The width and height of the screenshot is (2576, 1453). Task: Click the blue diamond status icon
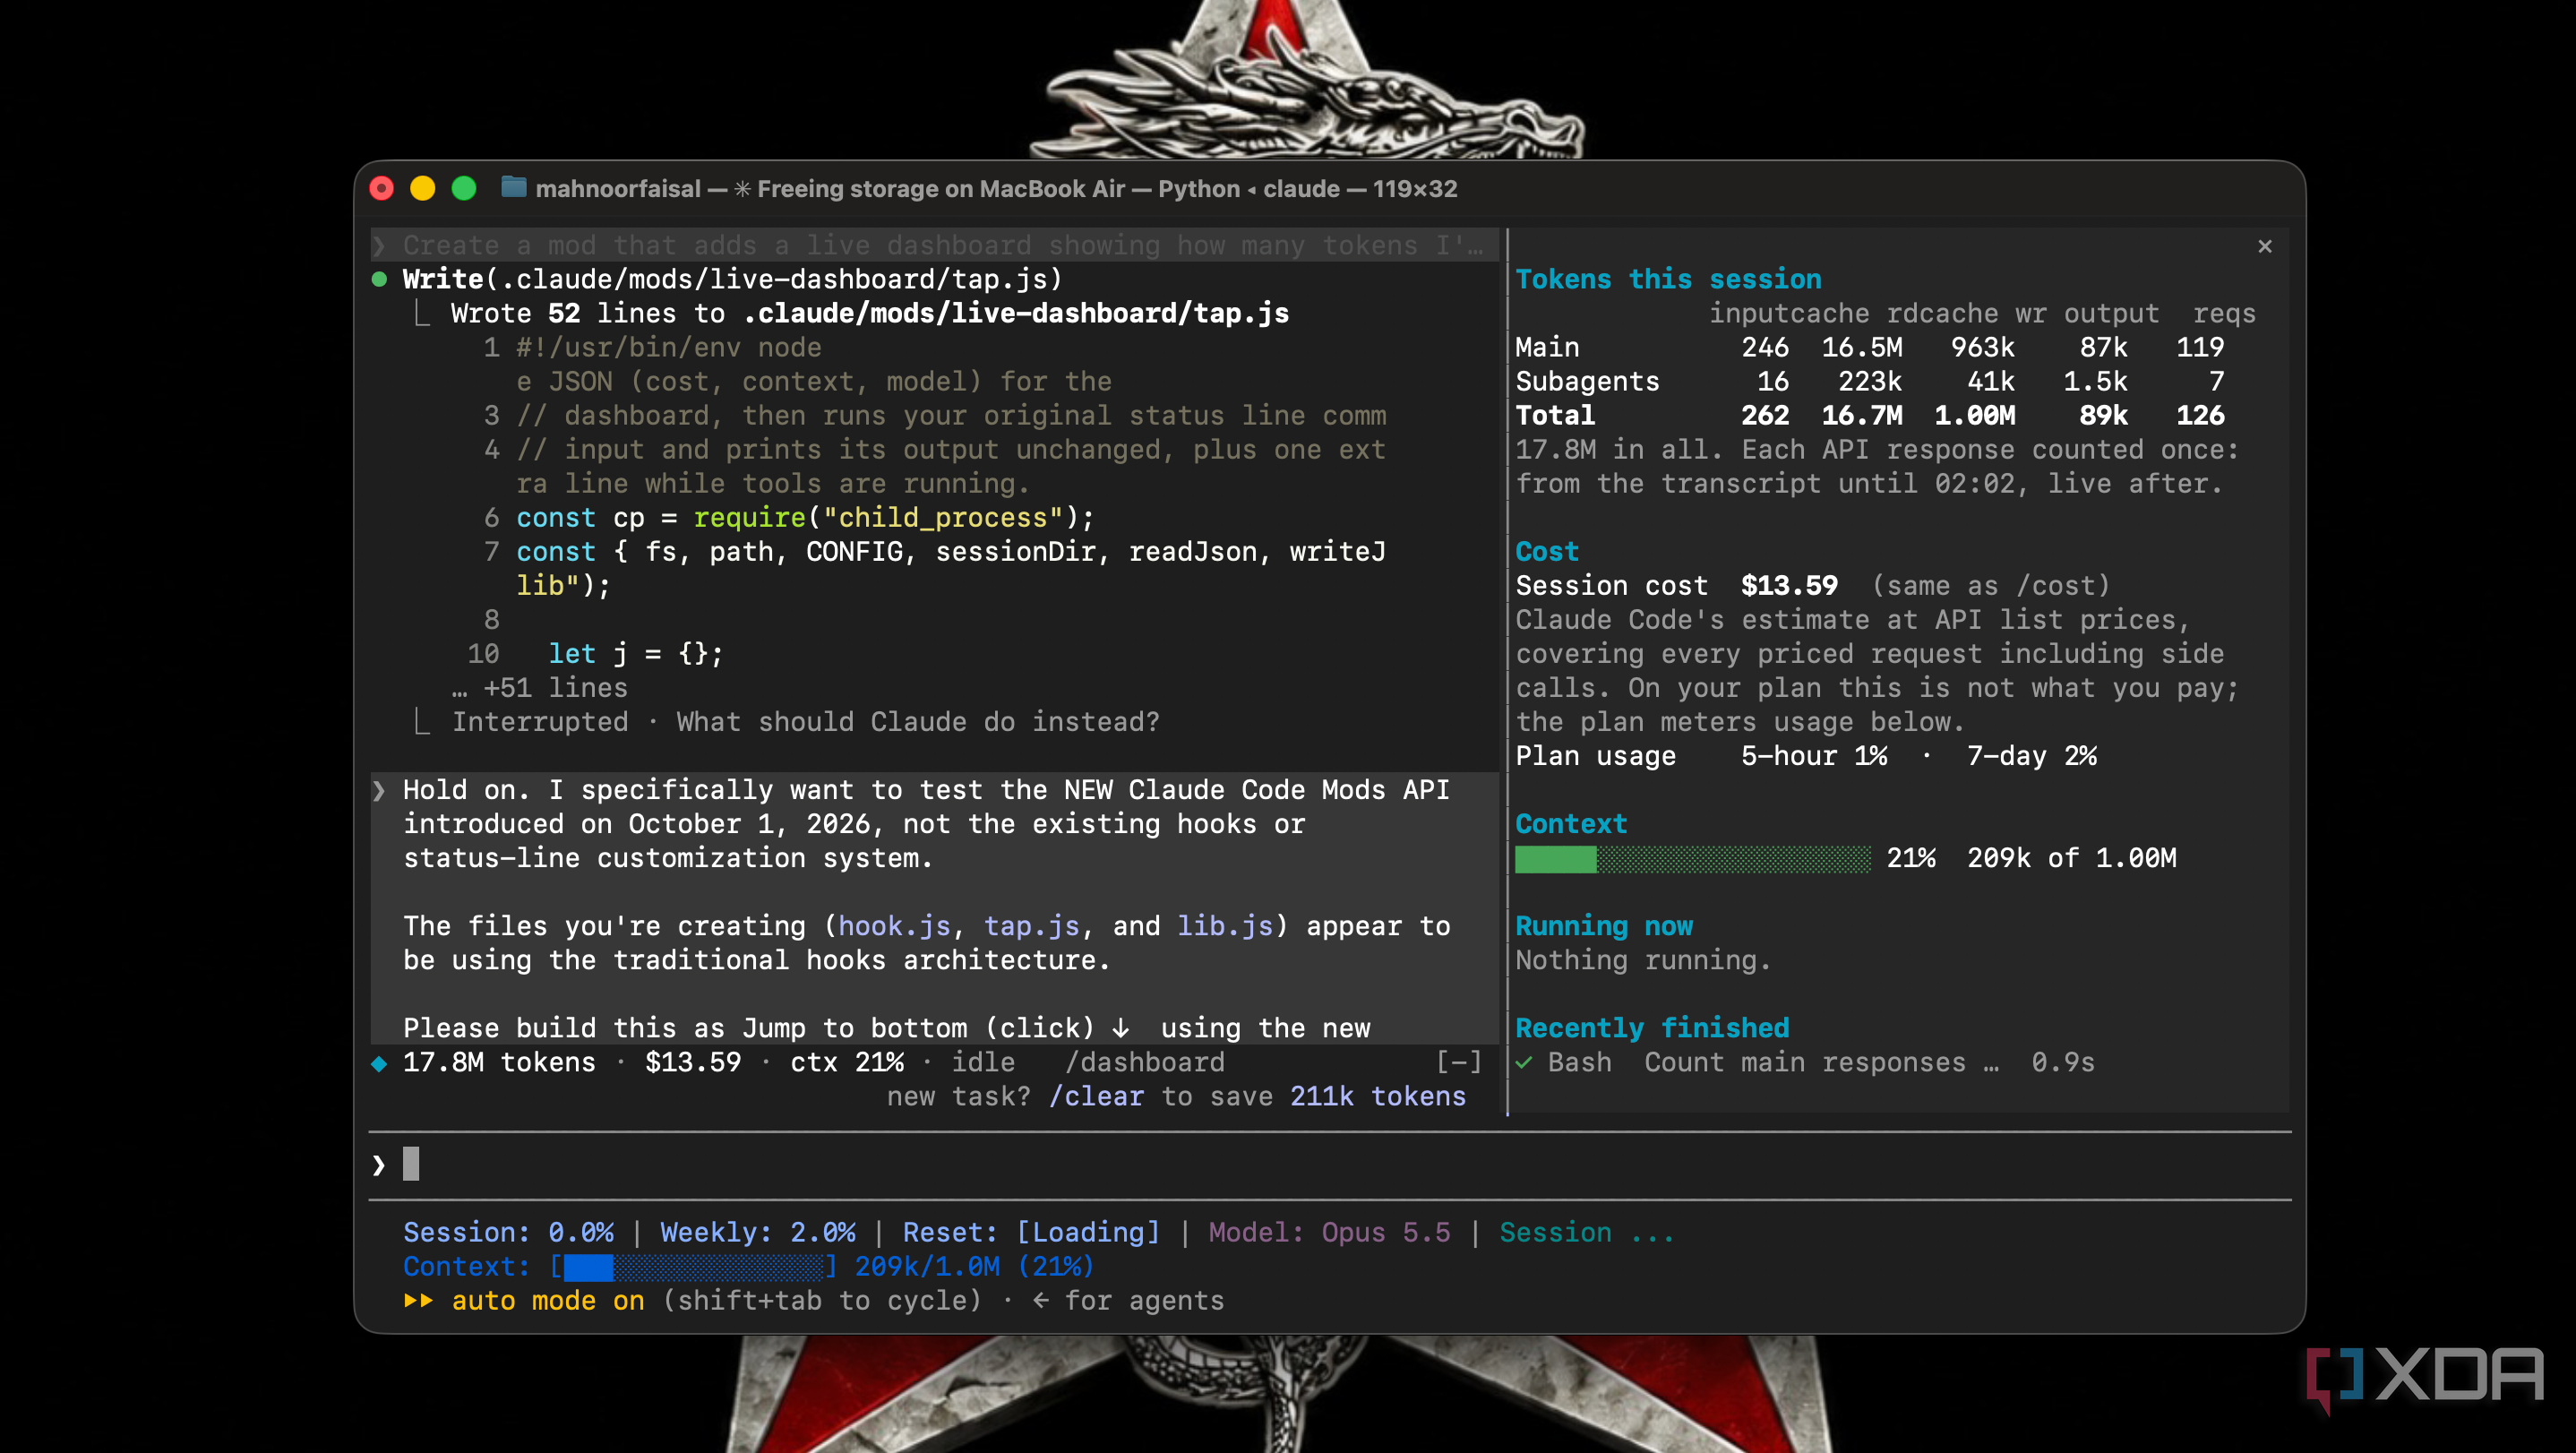[379, 1063]
